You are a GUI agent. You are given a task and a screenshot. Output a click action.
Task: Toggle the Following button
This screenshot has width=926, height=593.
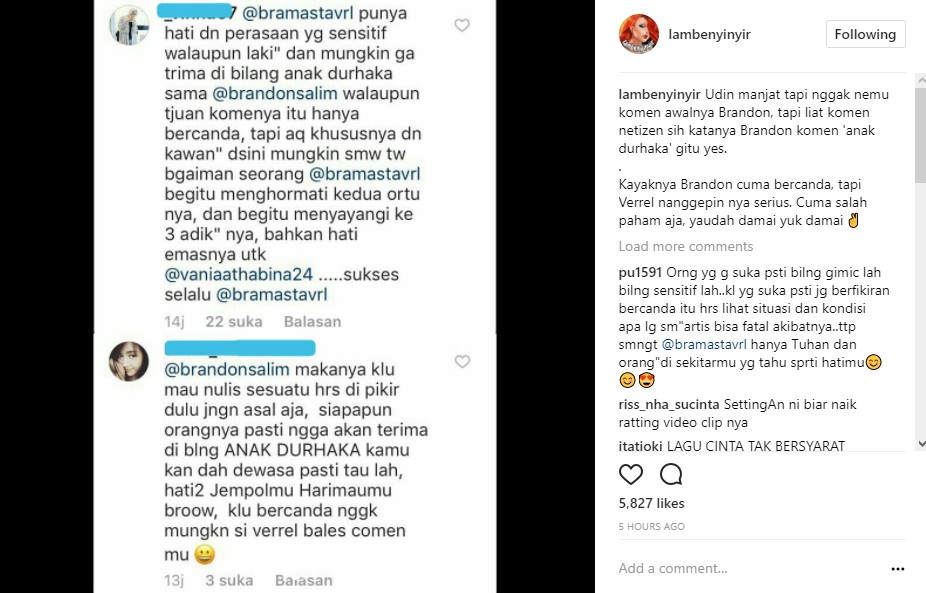pyautogui.click(x=865, y=34)
